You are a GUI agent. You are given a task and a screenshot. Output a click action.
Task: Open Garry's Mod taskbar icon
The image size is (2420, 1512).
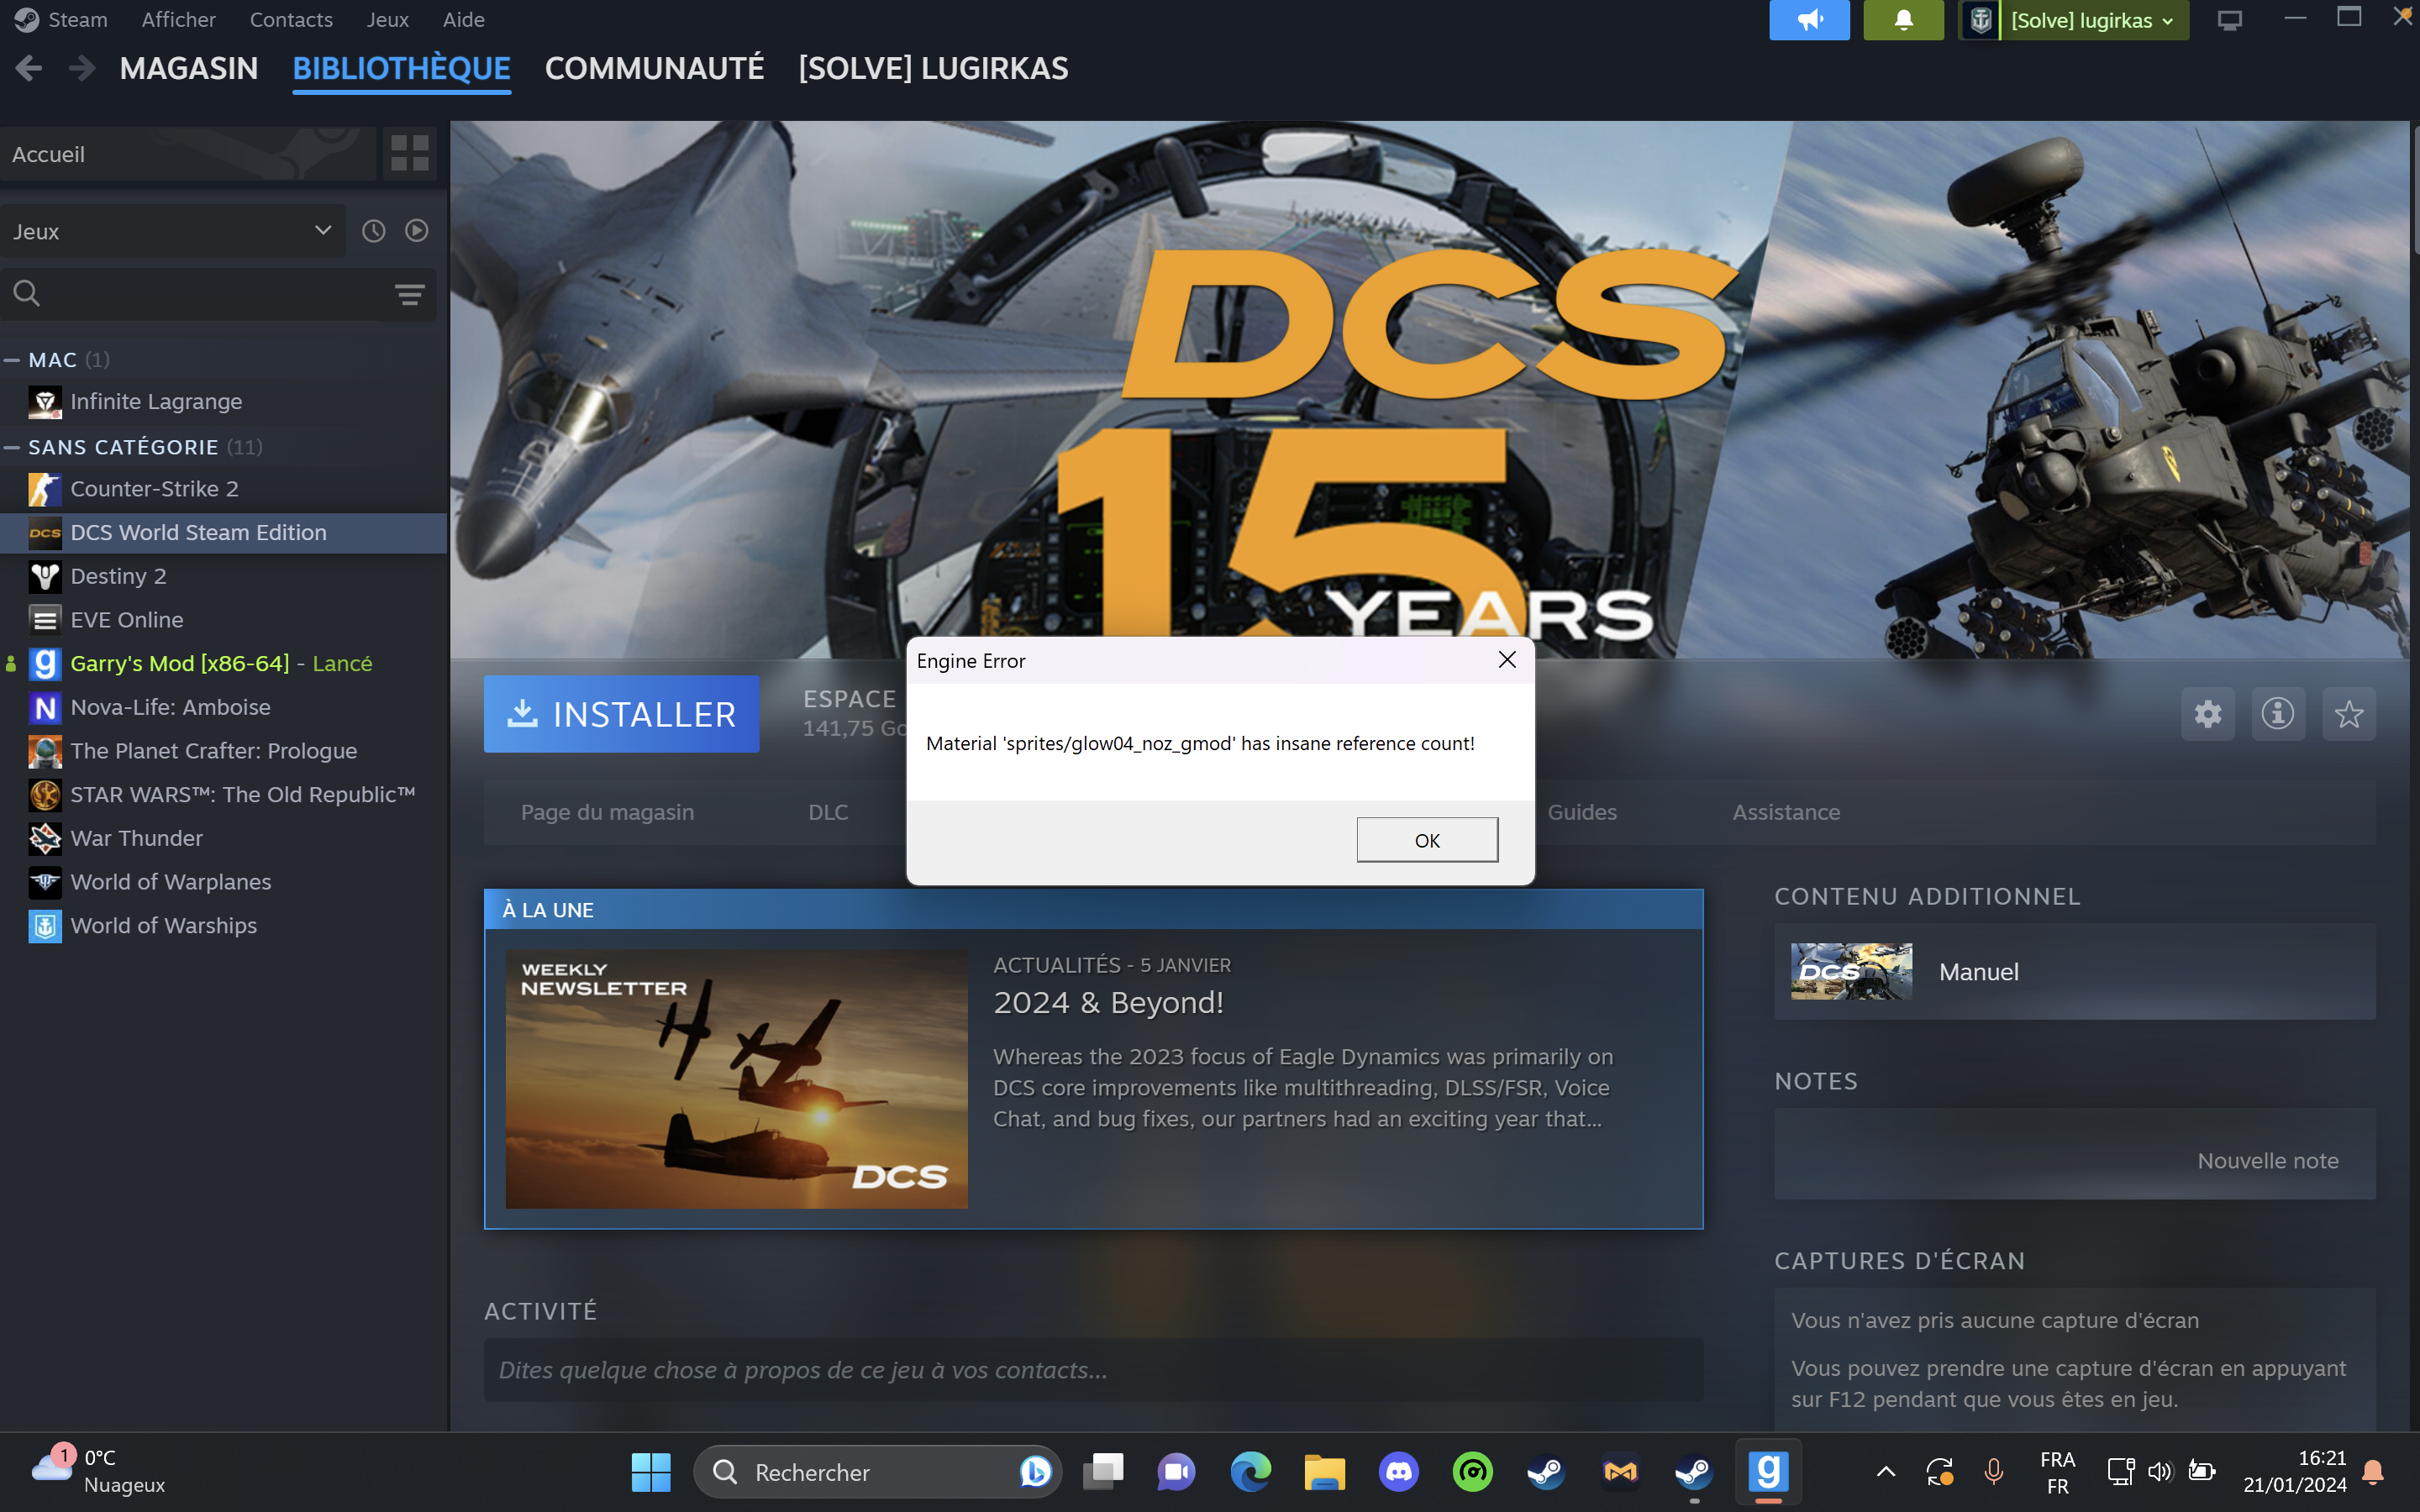point(1768,1472)
